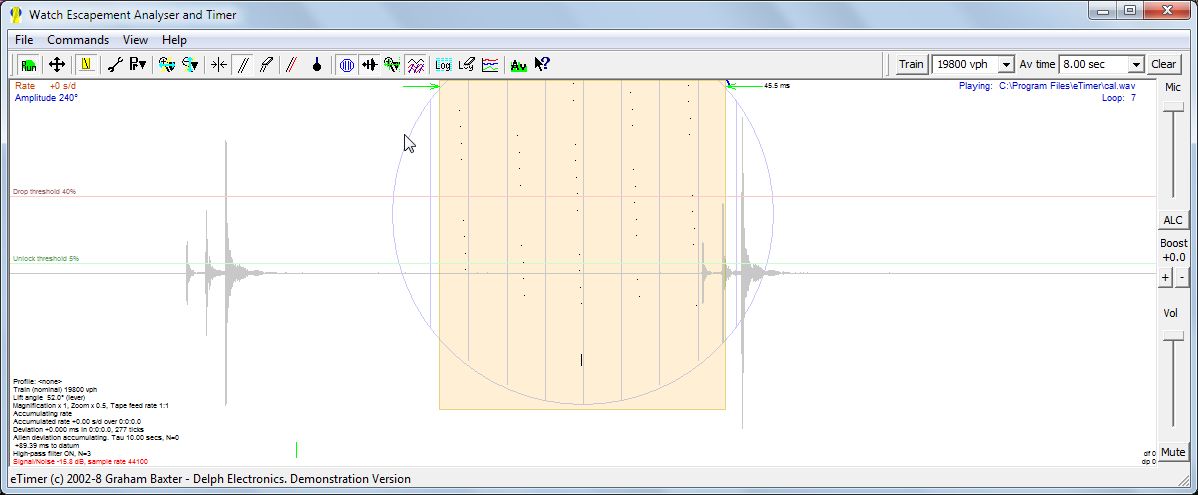This screenshot has width=1198, height=495.
Task: Toggle the yellow highlighted toolbar button
Action: tap(86, 64)
